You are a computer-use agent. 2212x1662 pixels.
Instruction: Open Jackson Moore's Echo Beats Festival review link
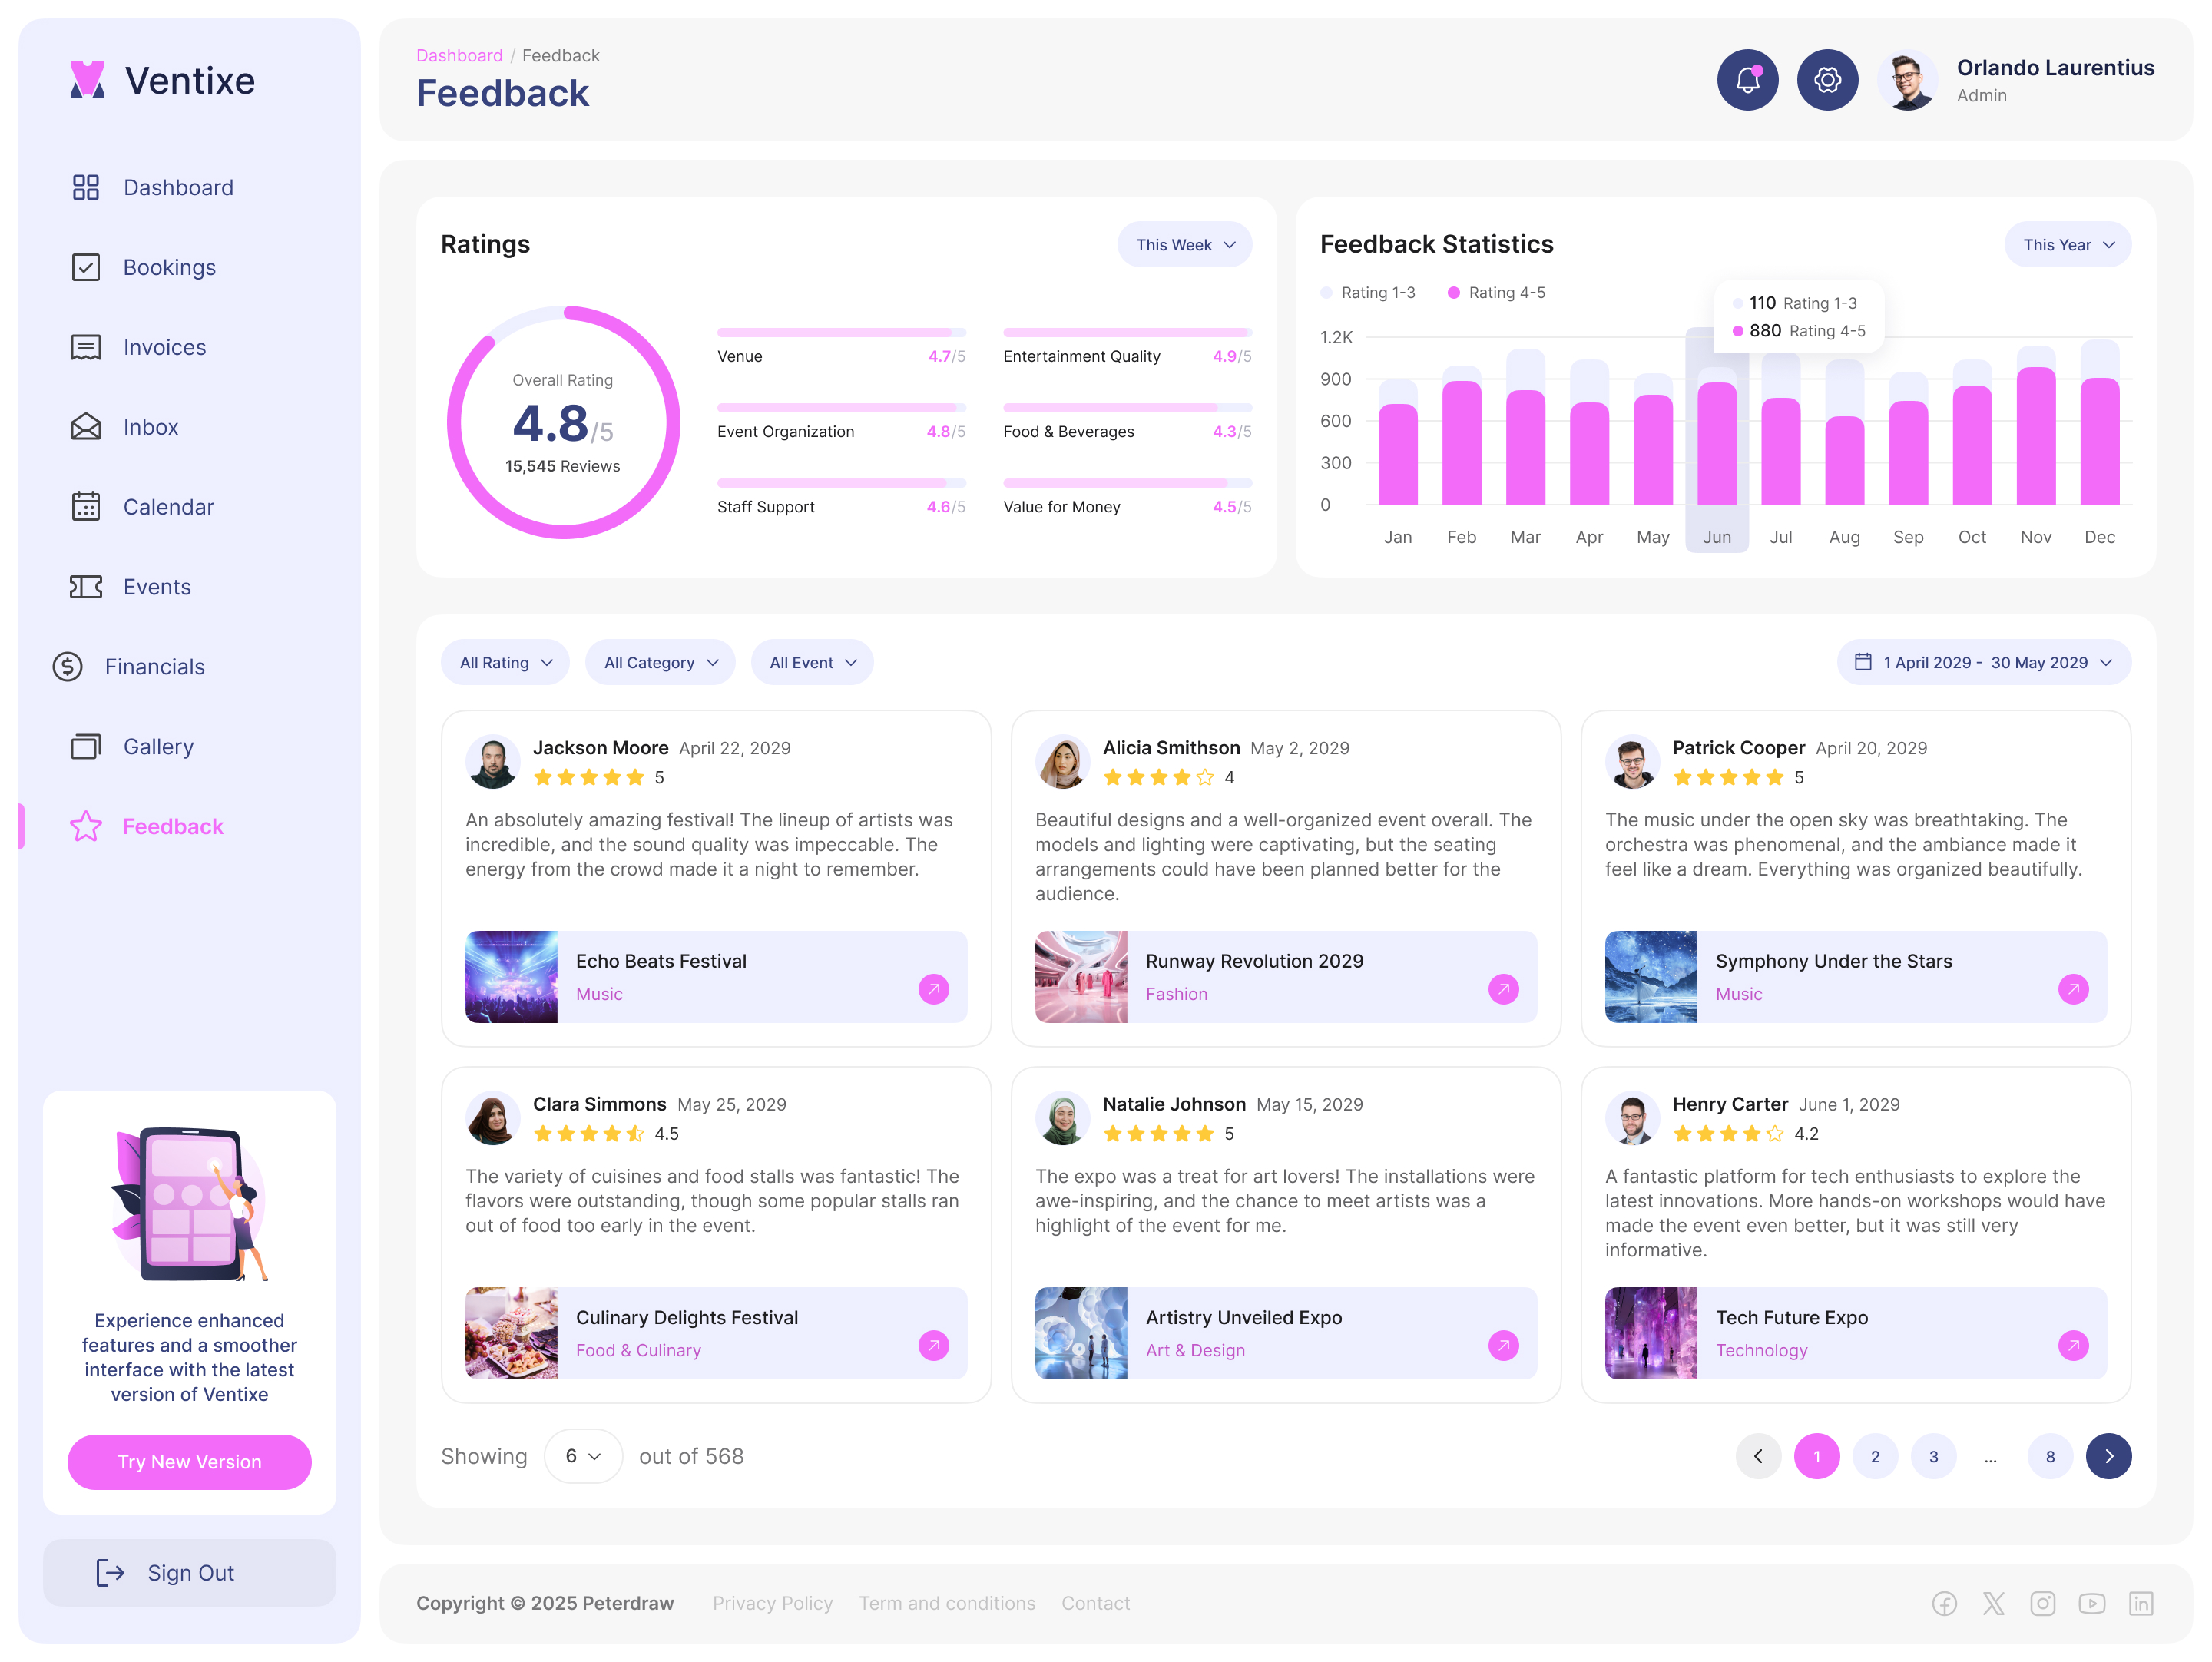coord(934,989)
